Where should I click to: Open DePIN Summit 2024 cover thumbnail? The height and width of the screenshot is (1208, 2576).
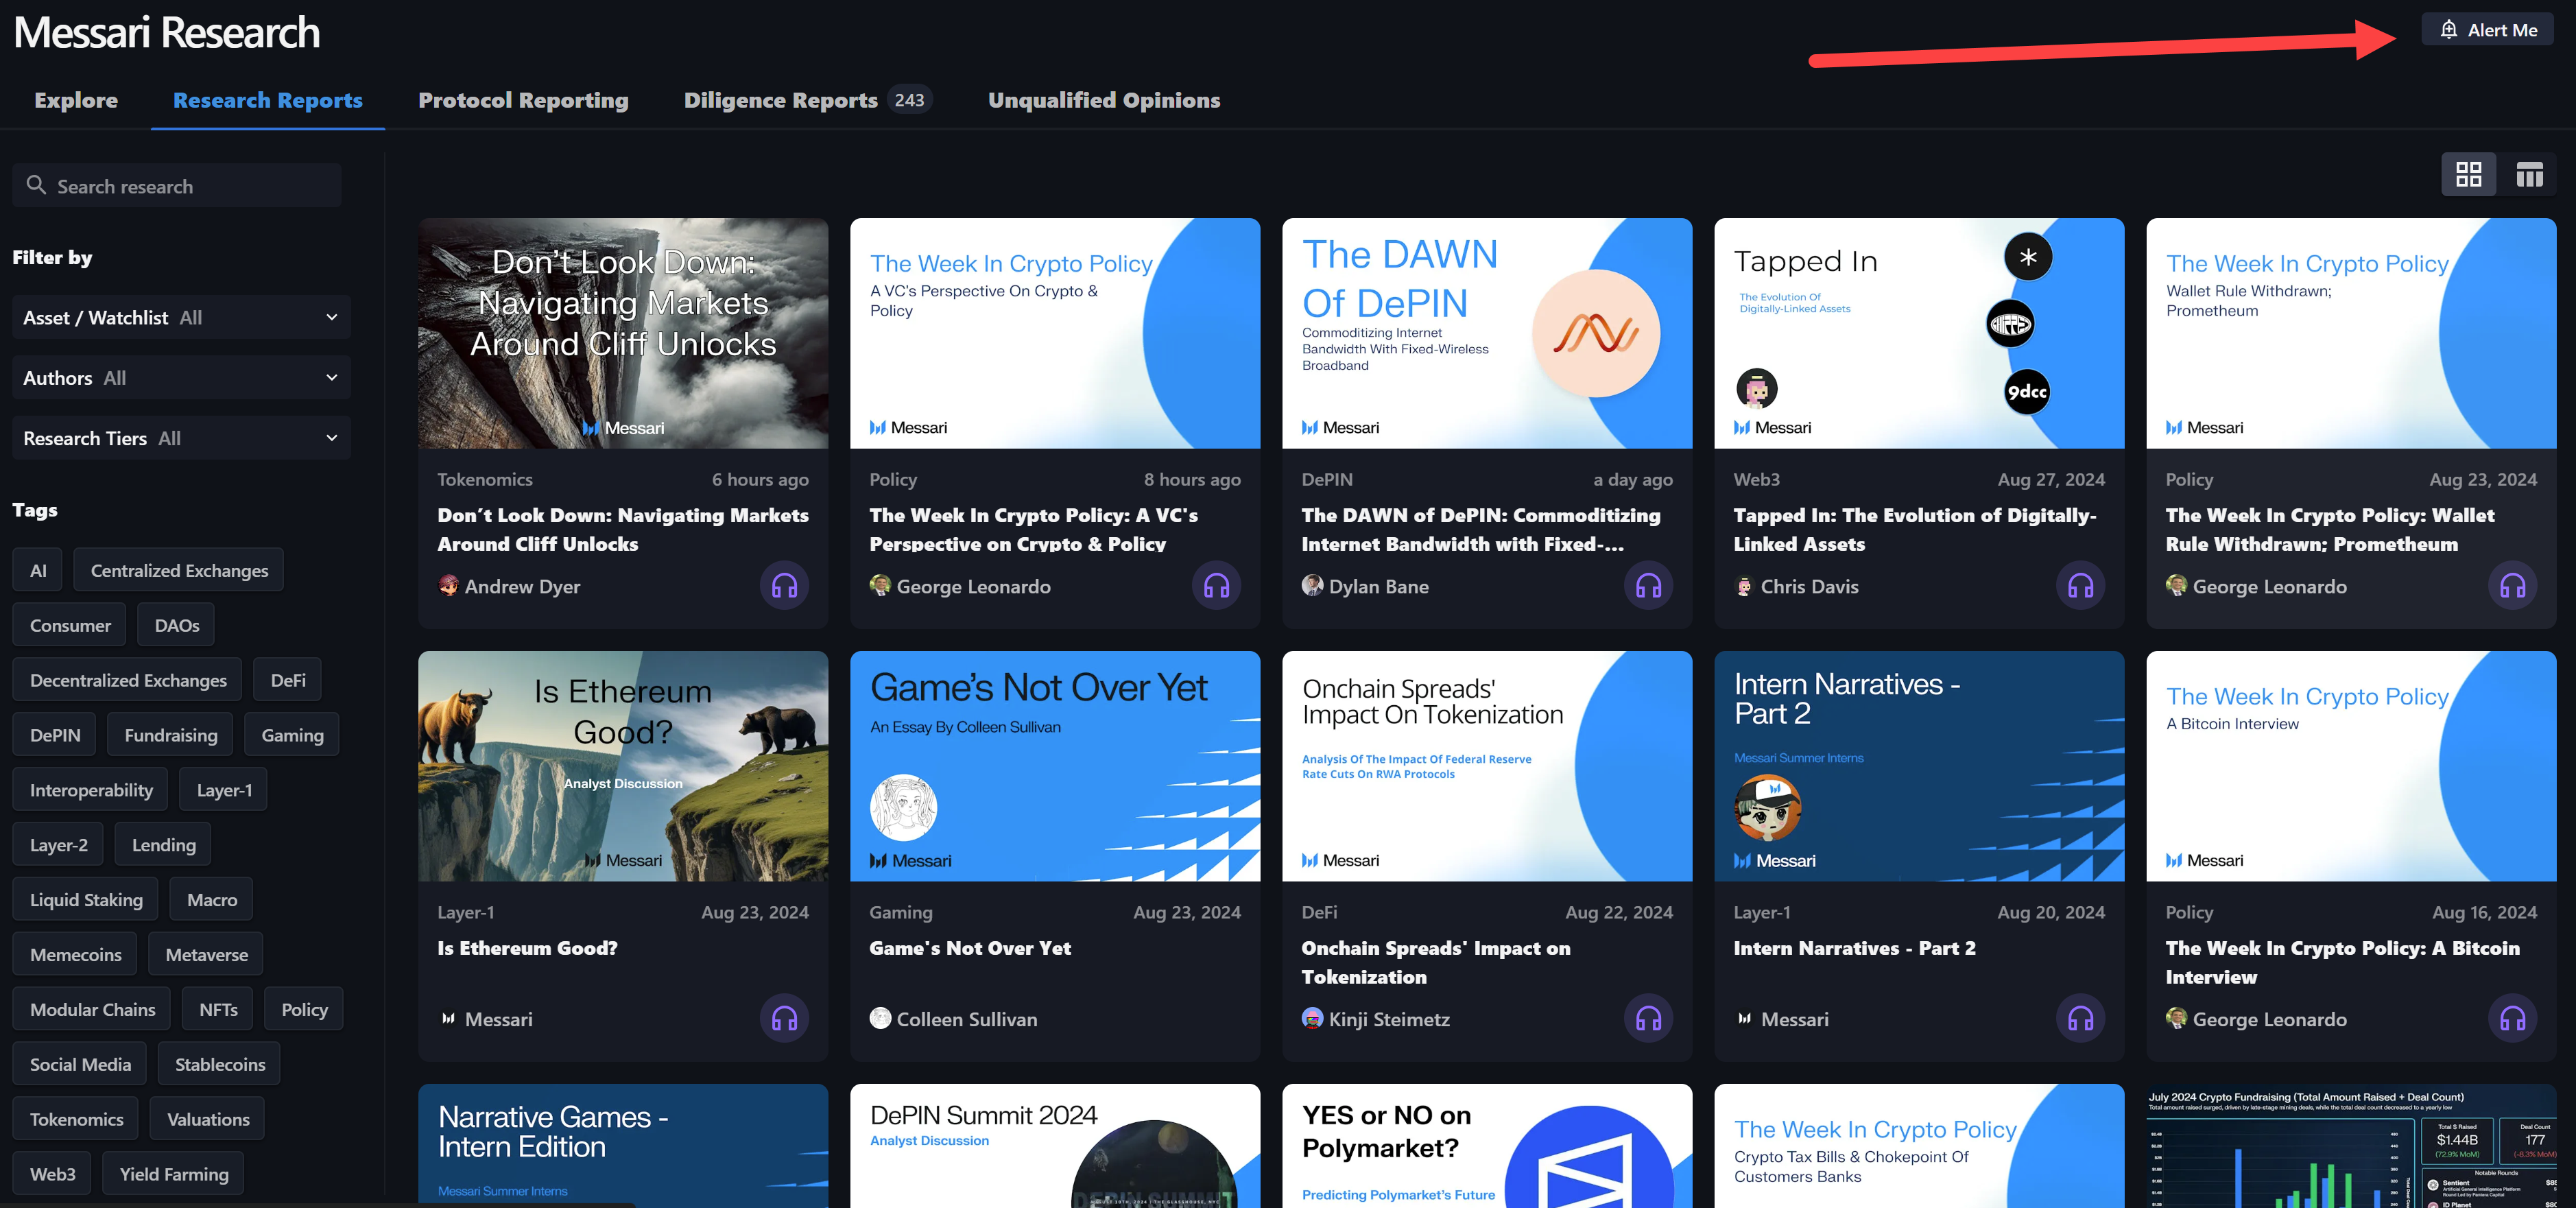point(1055,1145)
